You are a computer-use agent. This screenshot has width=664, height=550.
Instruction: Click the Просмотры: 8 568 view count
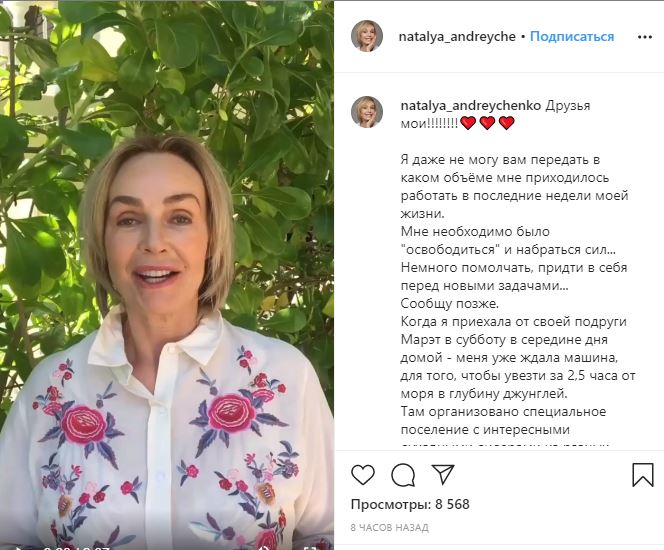point(410,504)
